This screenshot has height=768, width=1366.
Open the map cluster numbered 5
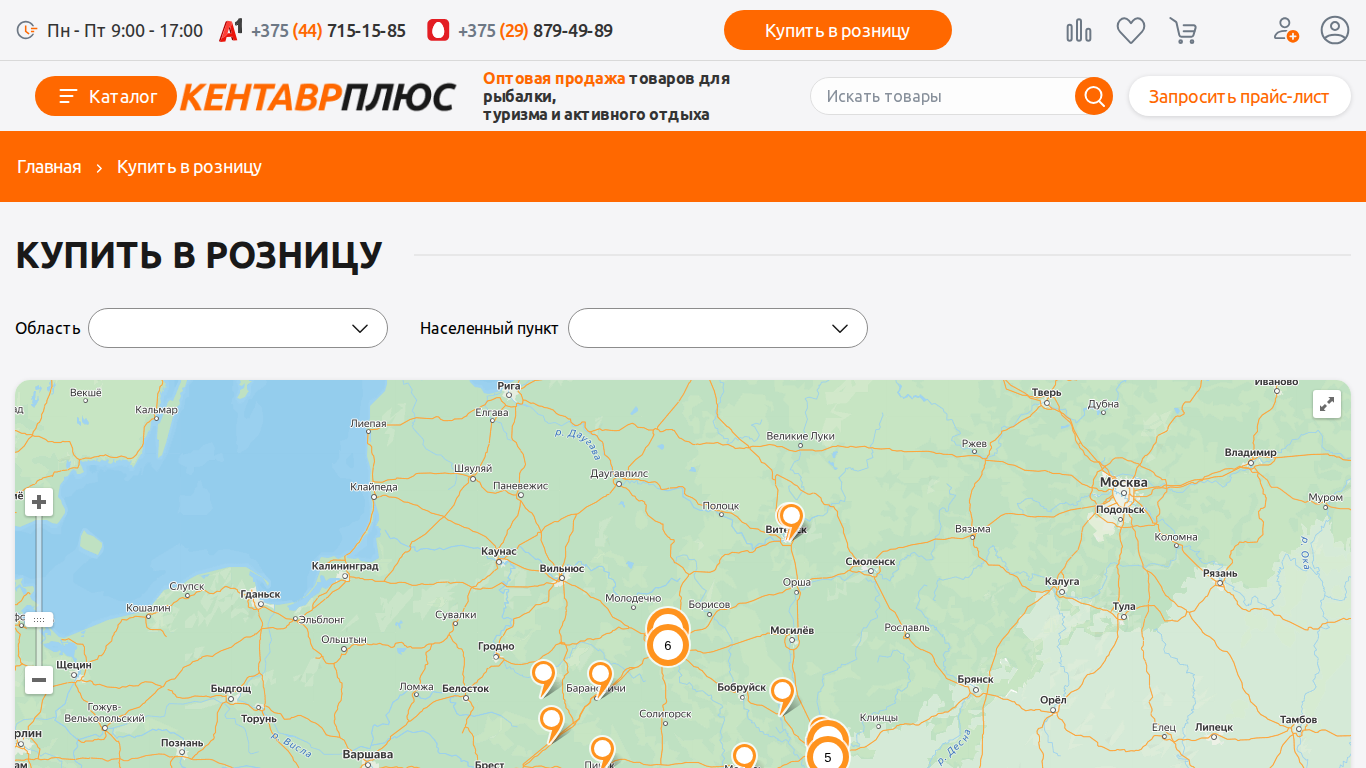click(827, 757)
